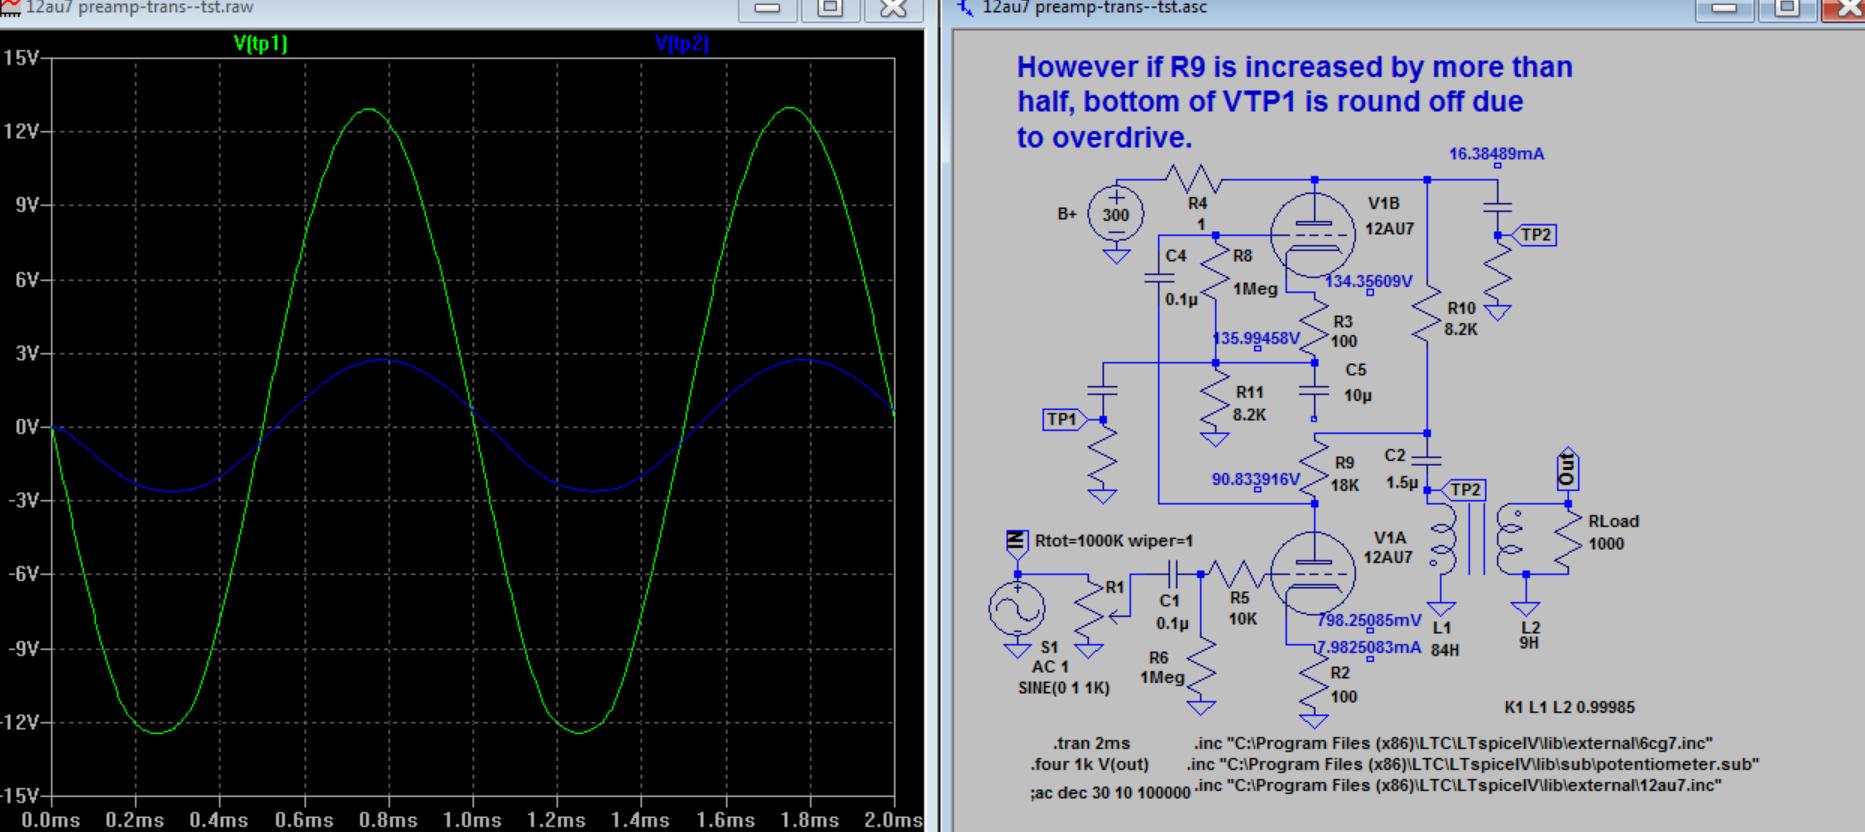The image size is (1865, 832).
Task: Click the .four 1k V(out) directive
Action: point(1090,764)
